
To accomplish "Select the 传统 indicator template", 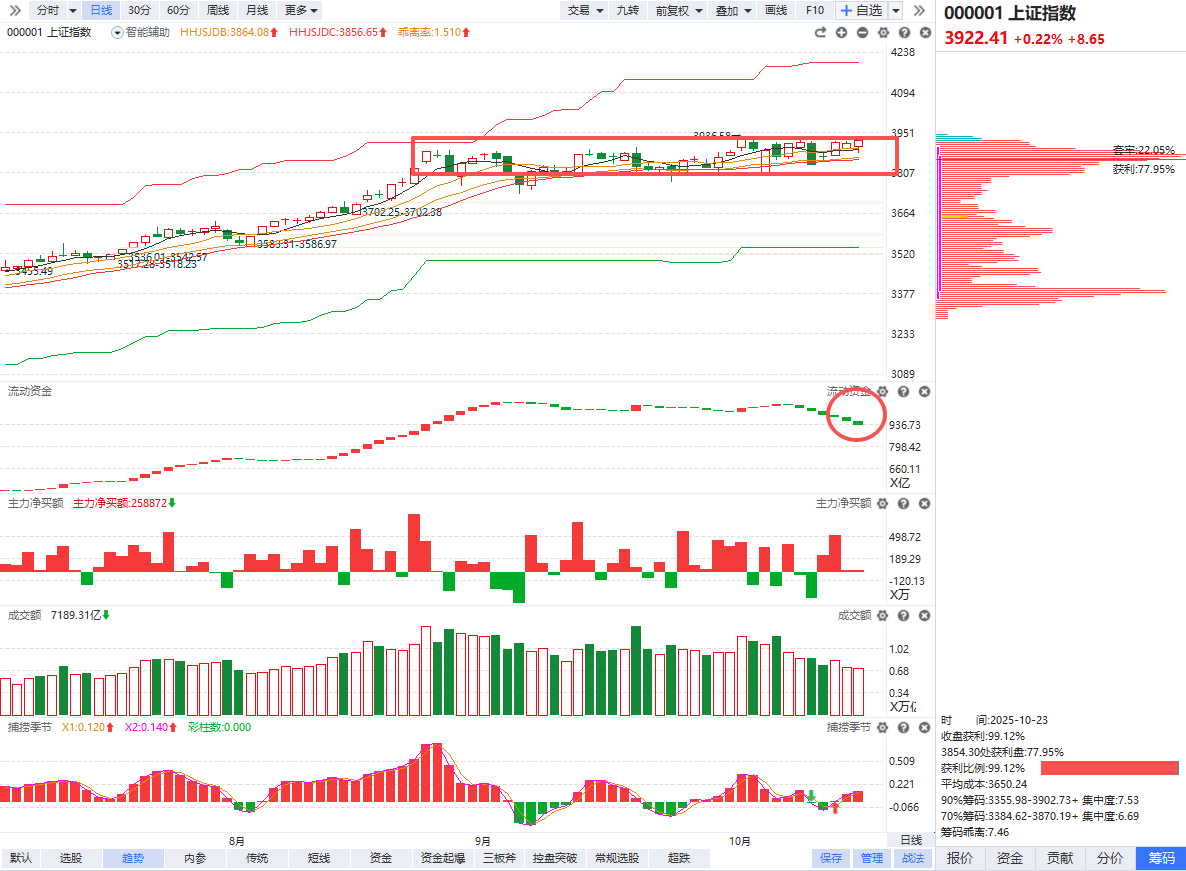I will (256, 858).
